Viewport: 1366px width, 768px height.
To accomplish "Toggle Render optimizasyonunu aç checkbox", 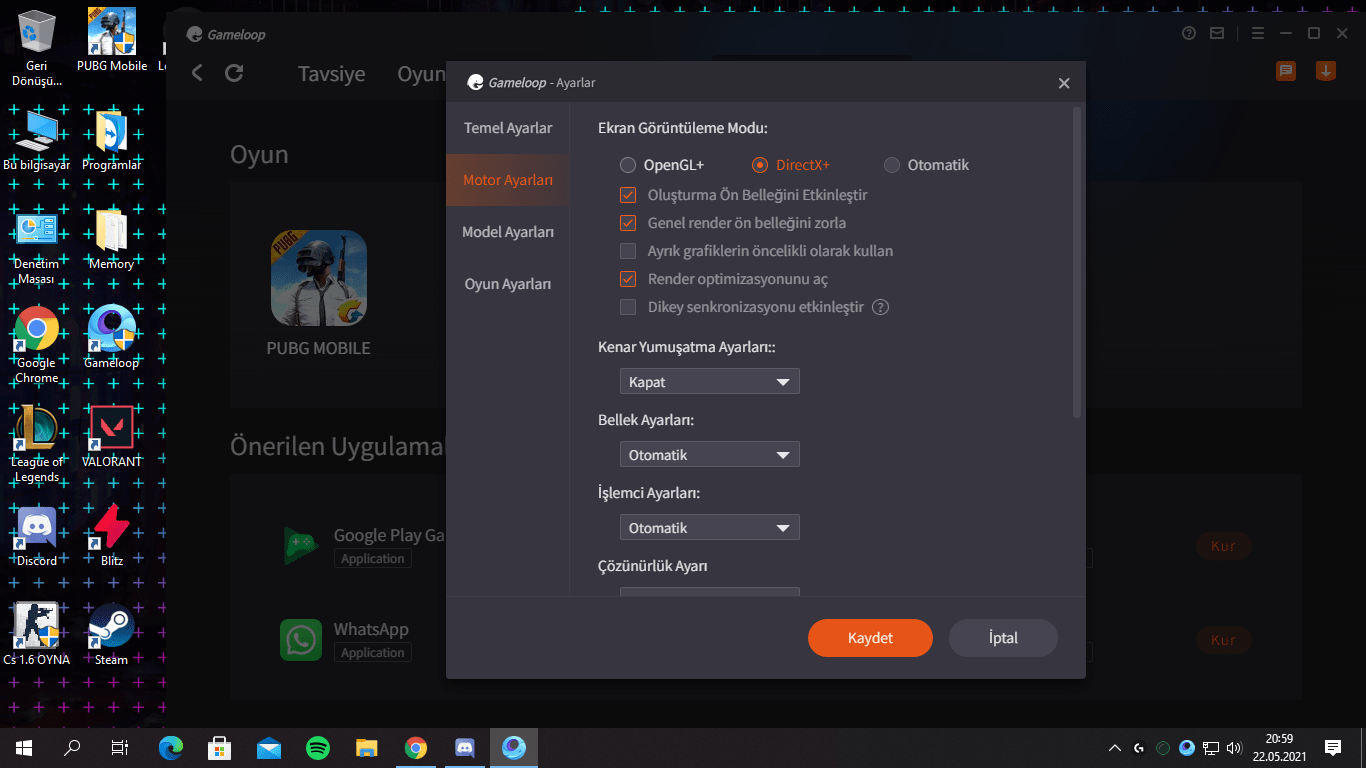I will 628,279.
